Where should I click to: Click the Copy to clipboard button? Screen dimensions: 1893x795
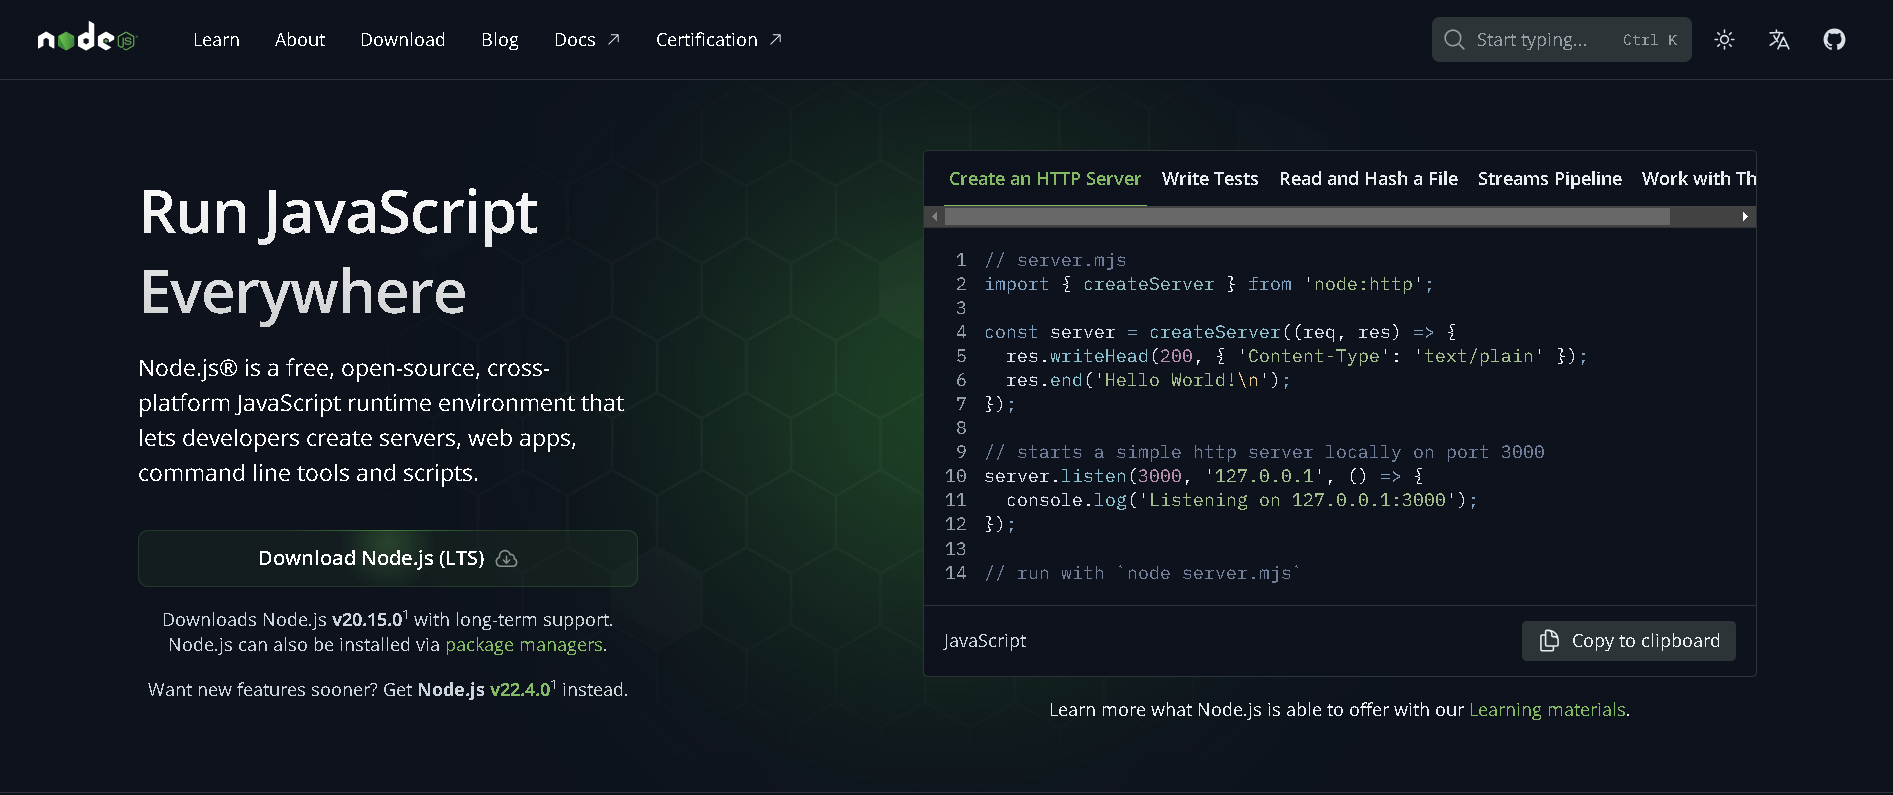pyautogui.click(x=1629, y=641)
